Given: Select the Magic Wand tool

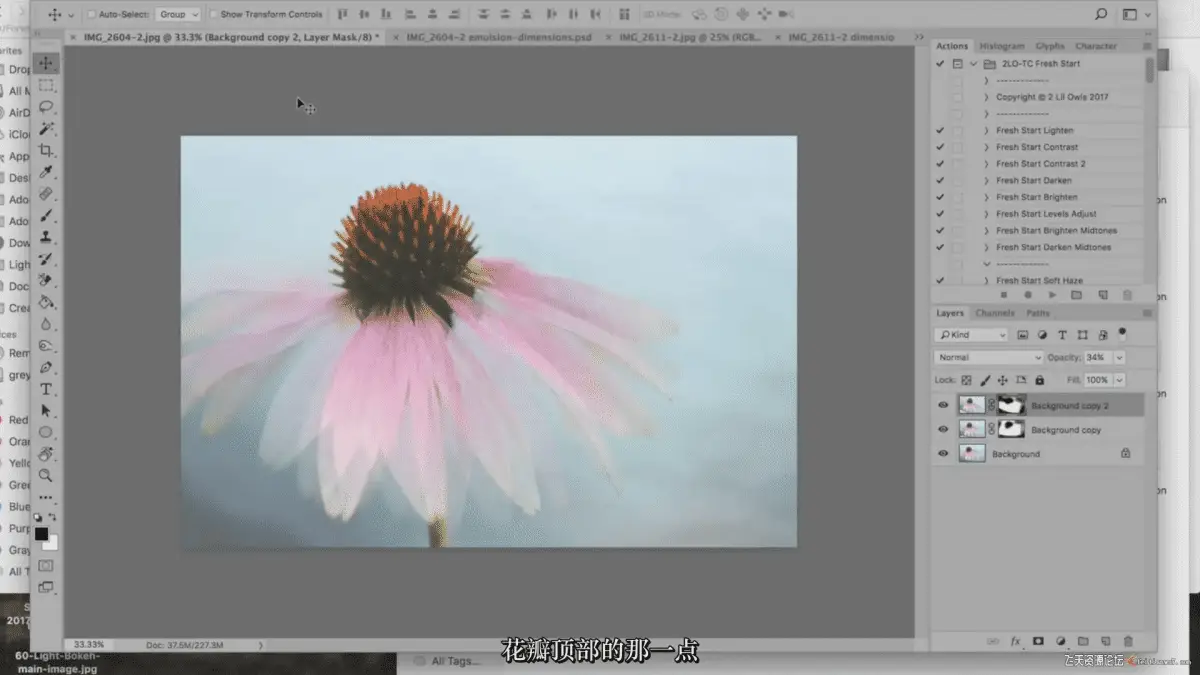Looking at the screenshot, I should (46, 129).
